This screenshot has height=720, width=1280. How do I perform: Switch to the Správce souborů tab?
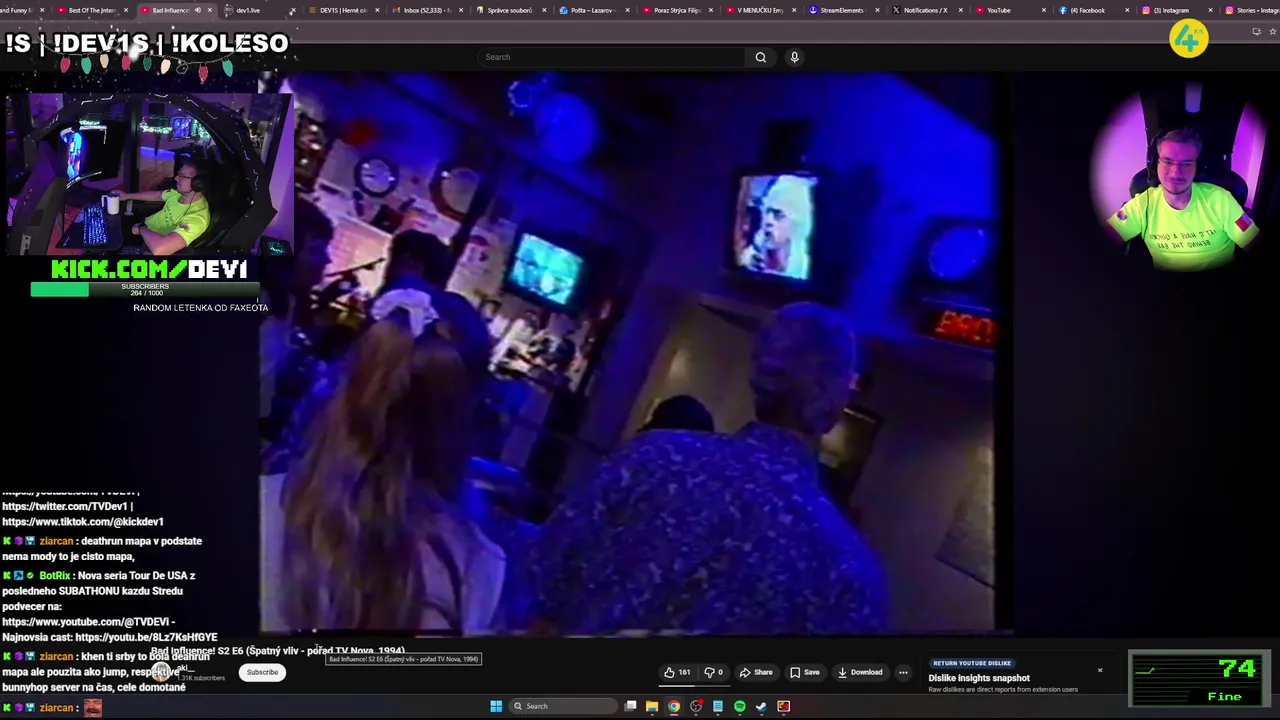pyautogui.click(x=508, y=10)
